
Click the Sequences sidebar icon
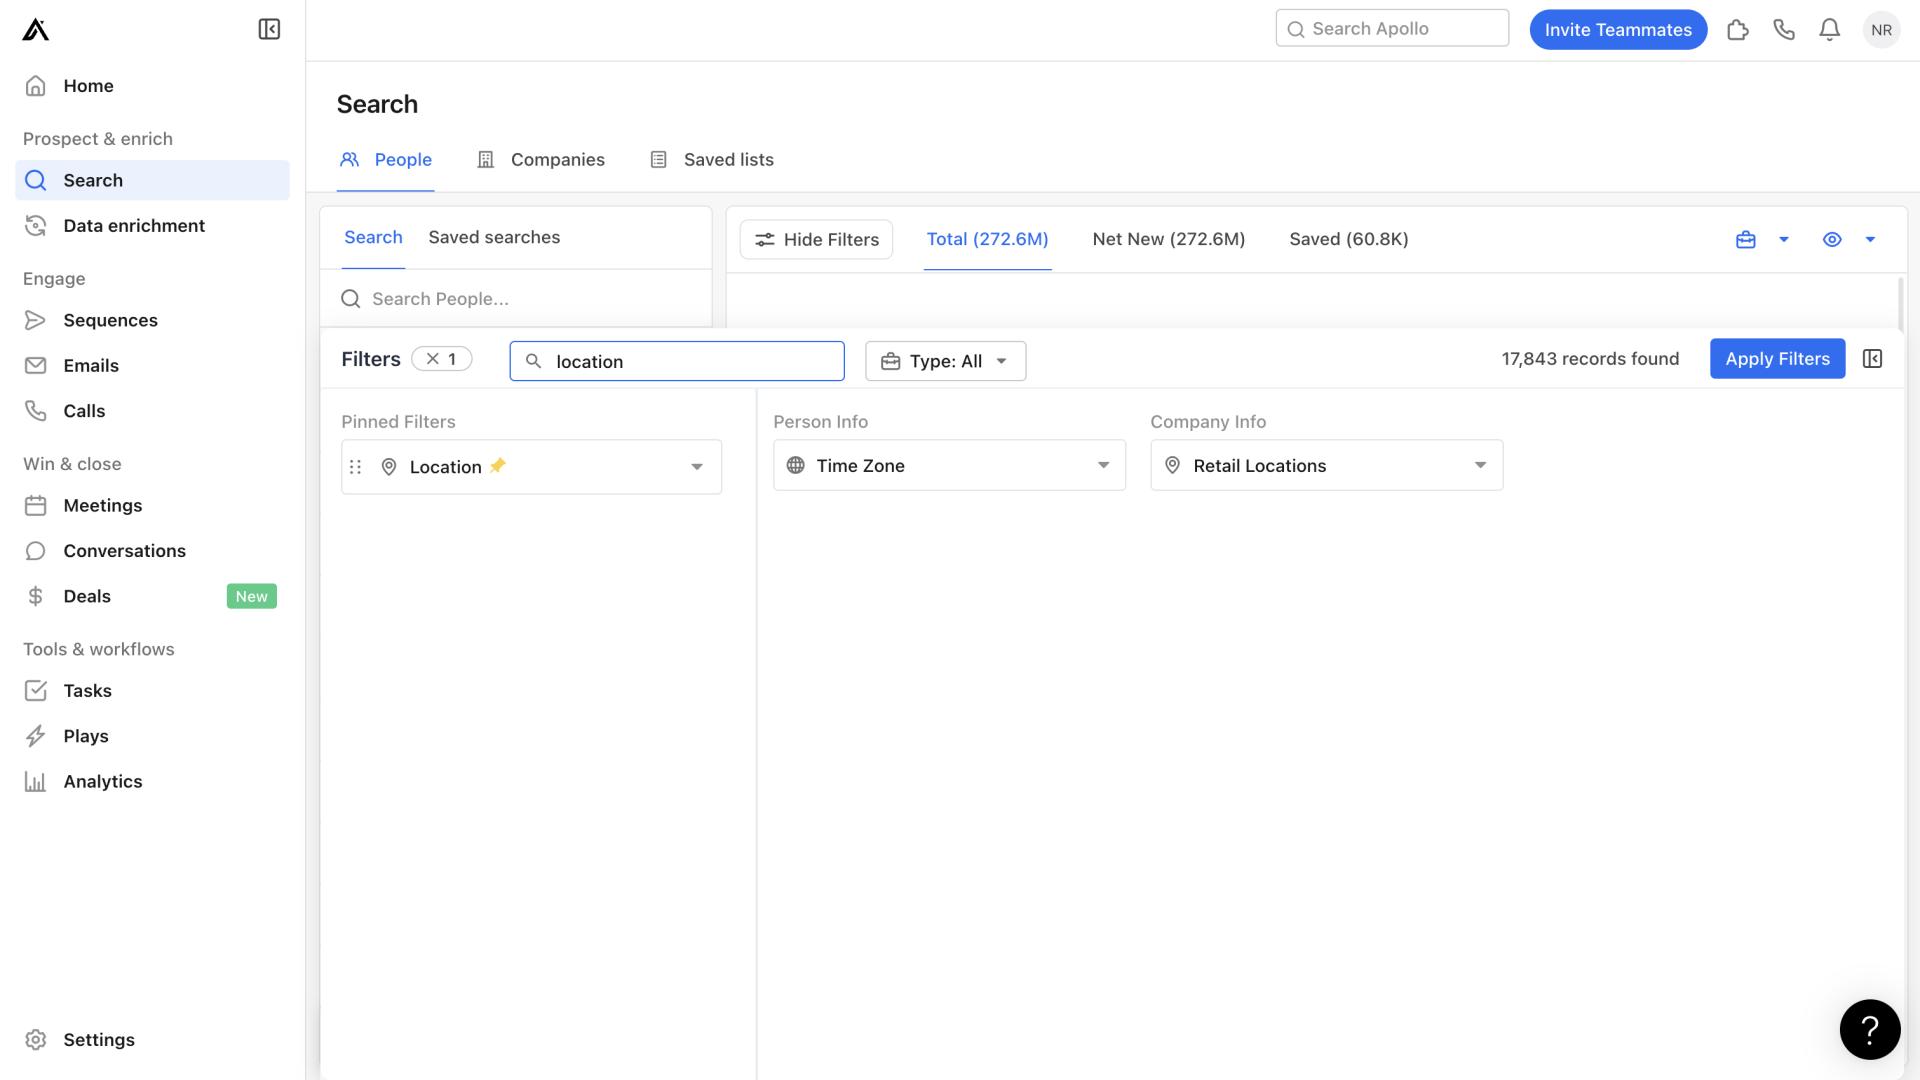(36, 320)
